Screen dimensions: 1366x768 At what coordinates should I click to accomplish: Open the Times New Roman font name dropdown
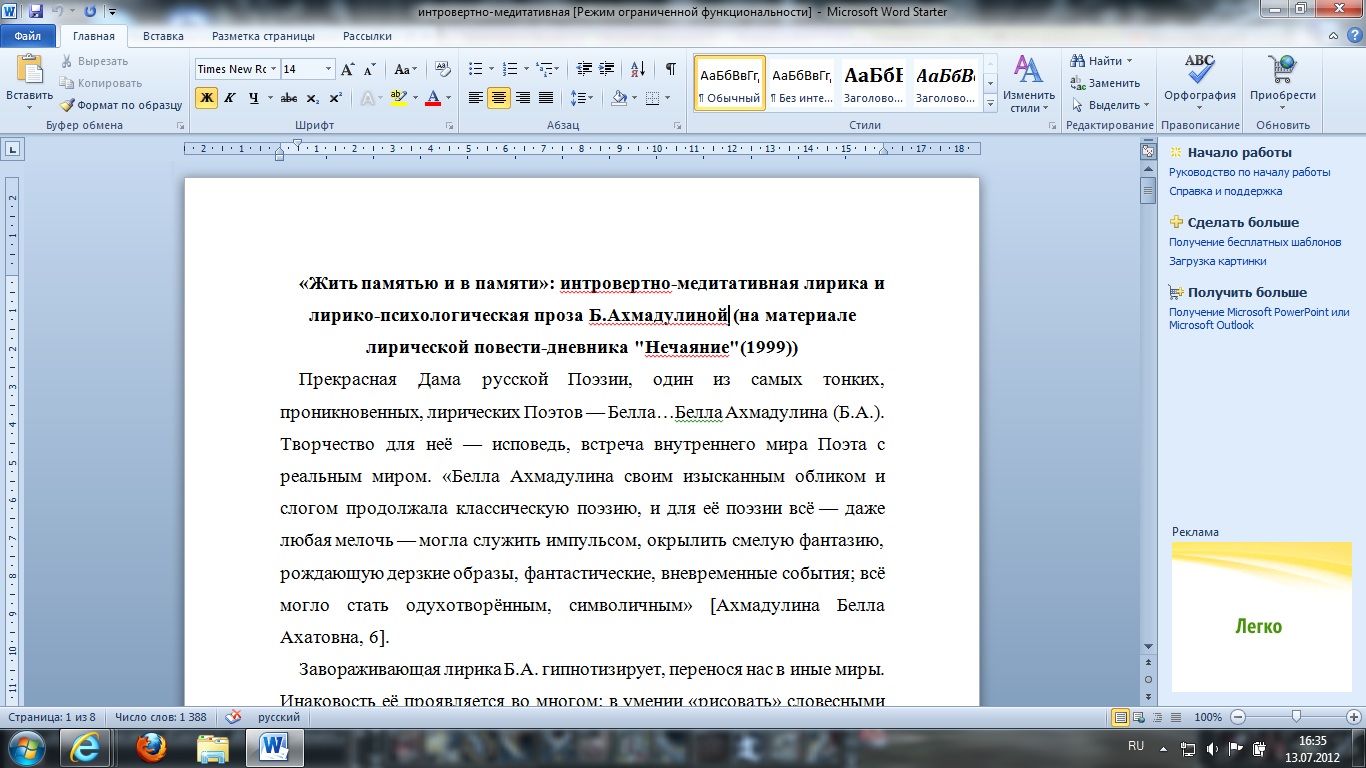point(273,69)
